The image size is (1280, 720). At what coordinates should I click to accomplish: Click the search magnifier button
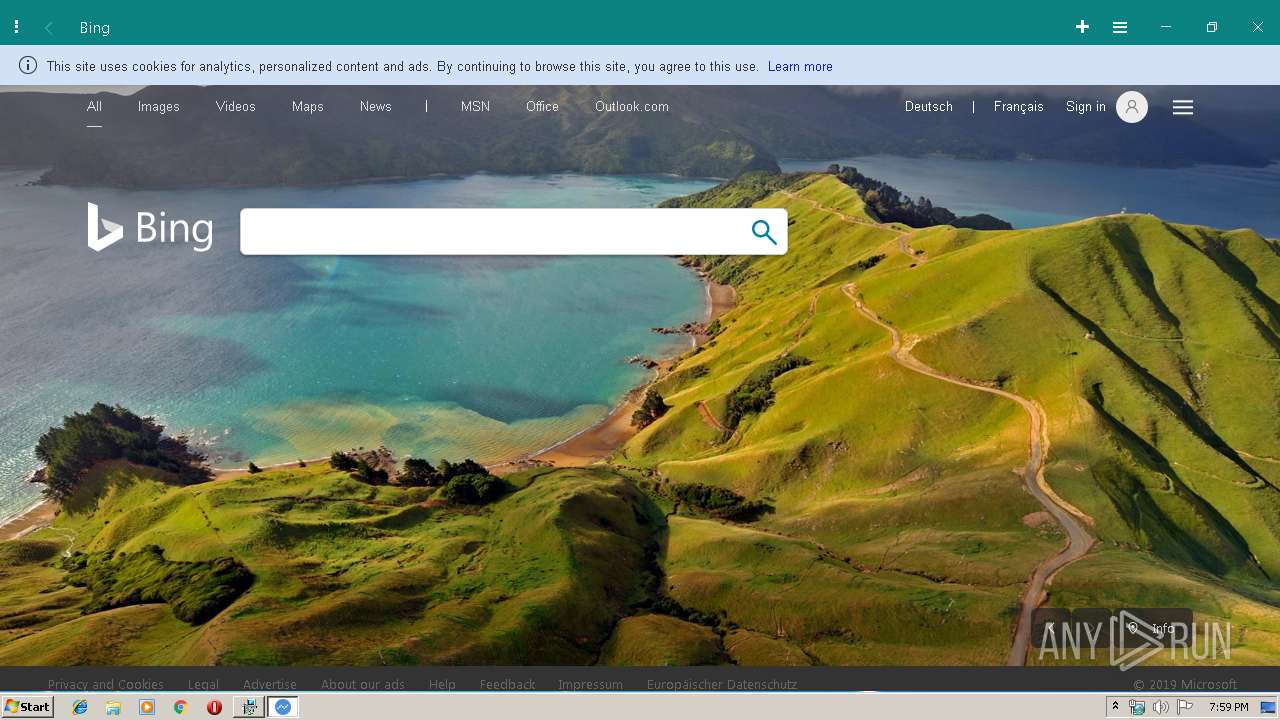764,232
